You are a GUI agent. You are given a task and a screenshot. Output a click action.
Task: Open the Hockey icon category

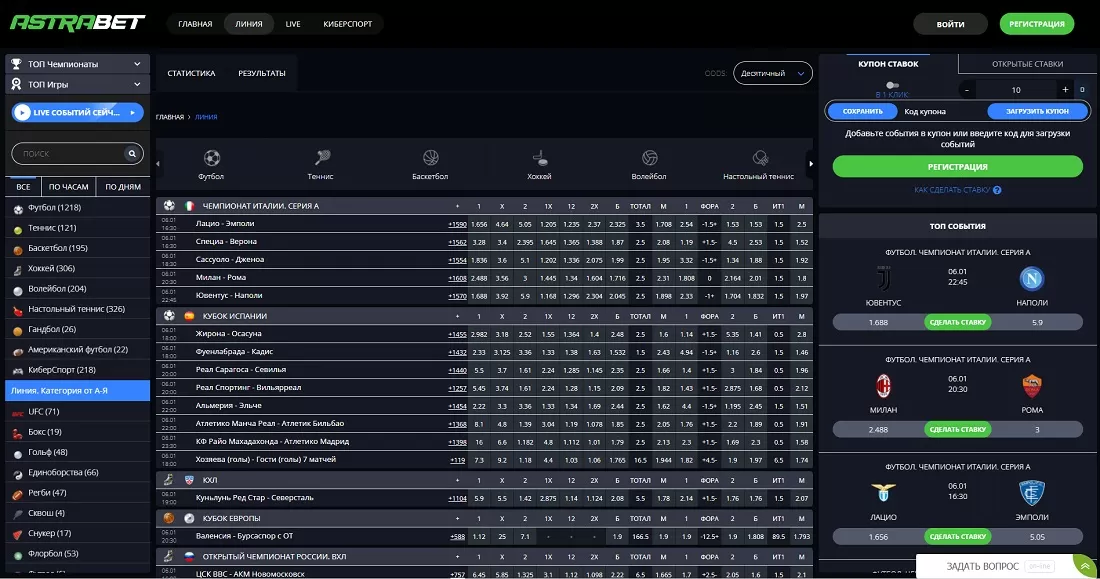point(540,158)
